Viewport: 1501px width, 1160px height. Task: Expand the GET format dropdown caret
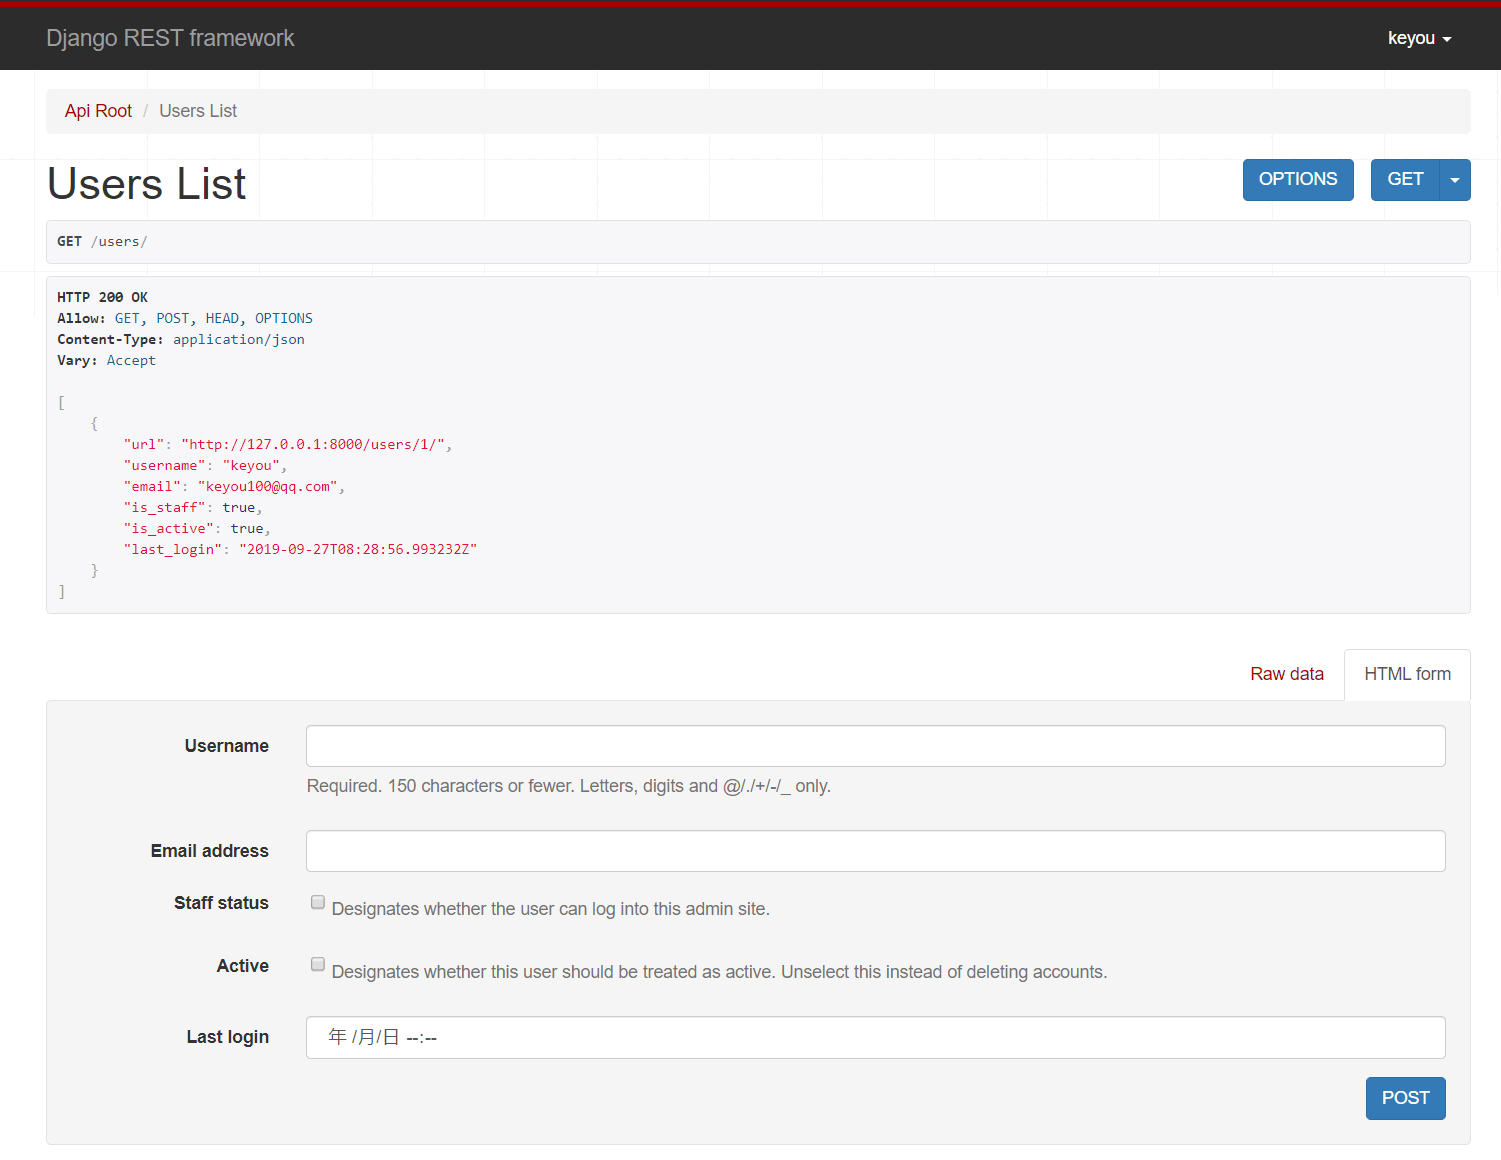point(1455,180)
